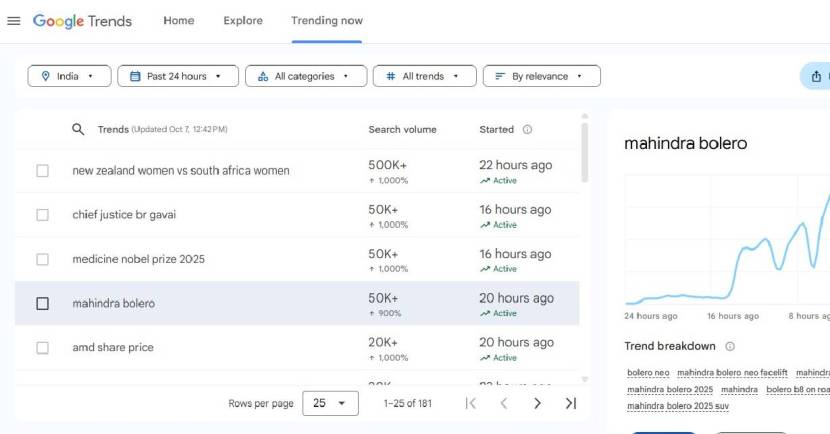830x434 pixels.
Task: Click the bolero neo breakdown link
Action: [648, 373]
